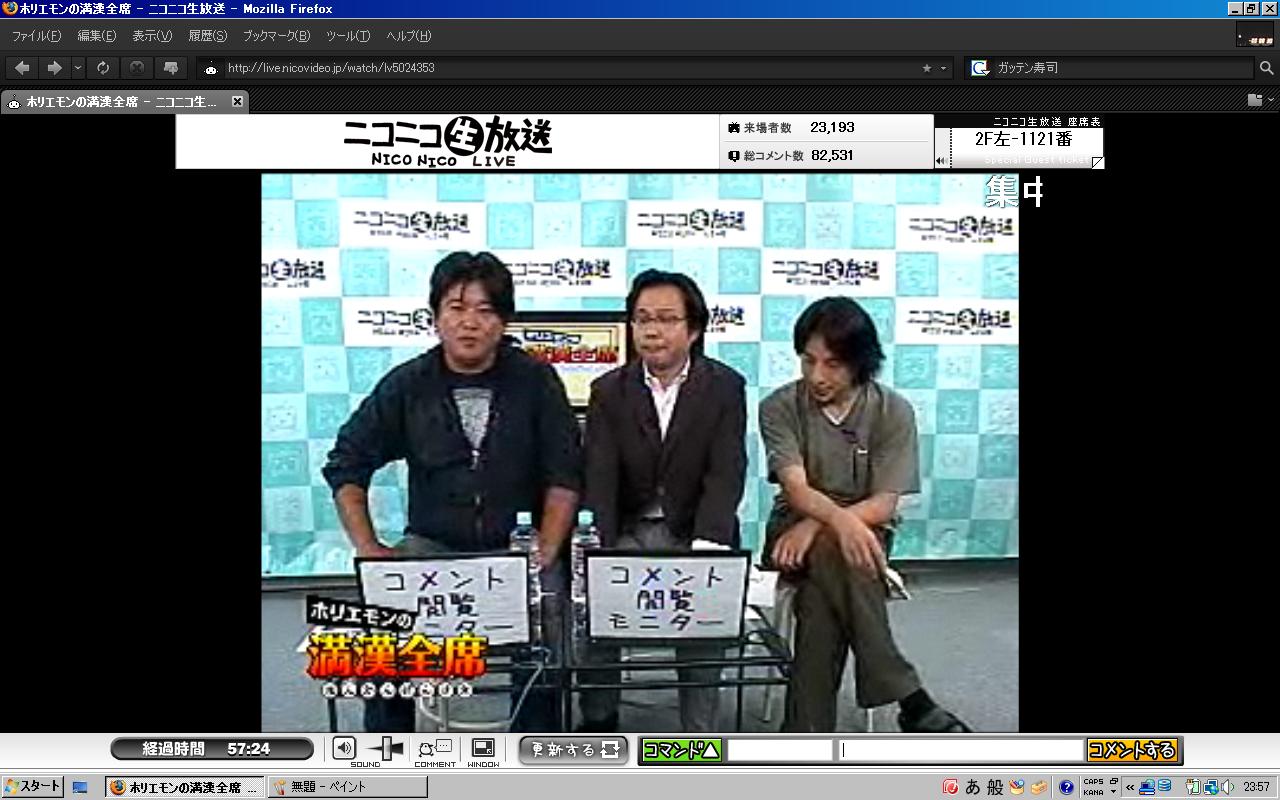Open the 編集(E) menu

coord(96,36)
